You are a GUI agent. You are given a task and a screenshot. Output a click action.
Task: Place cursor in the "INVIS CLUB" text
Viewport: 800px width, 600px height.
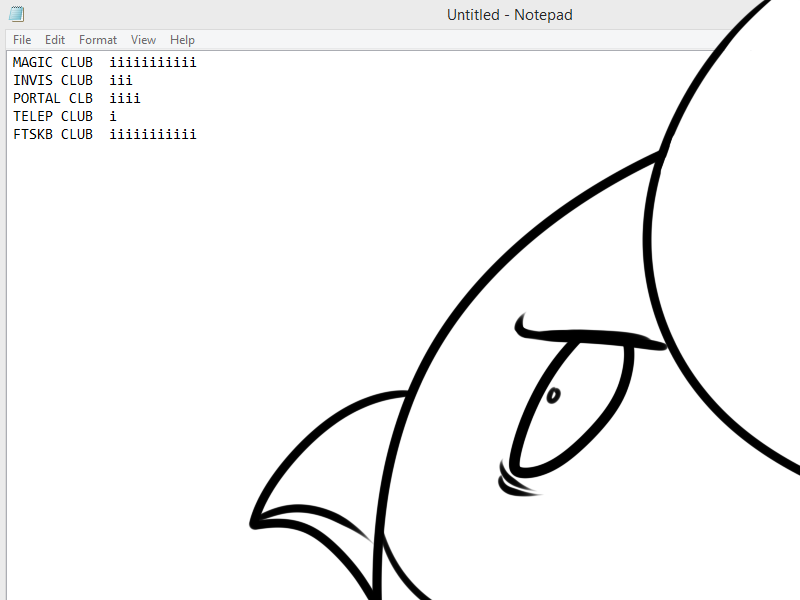pyautogui.click(x=52, y=81)
